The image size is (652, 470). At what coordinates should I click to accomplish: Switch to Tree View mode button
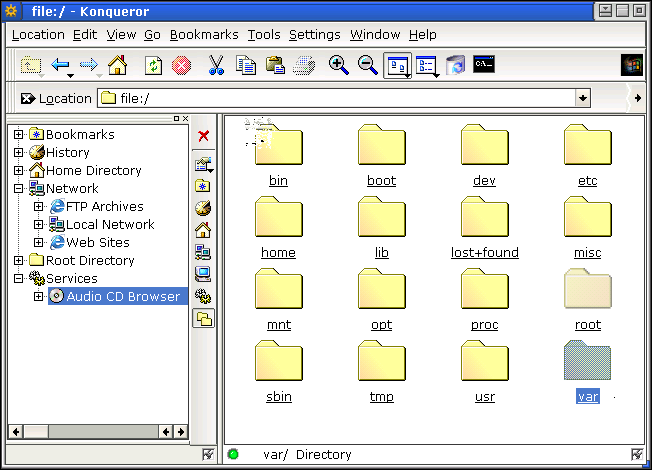pos(427,66)
